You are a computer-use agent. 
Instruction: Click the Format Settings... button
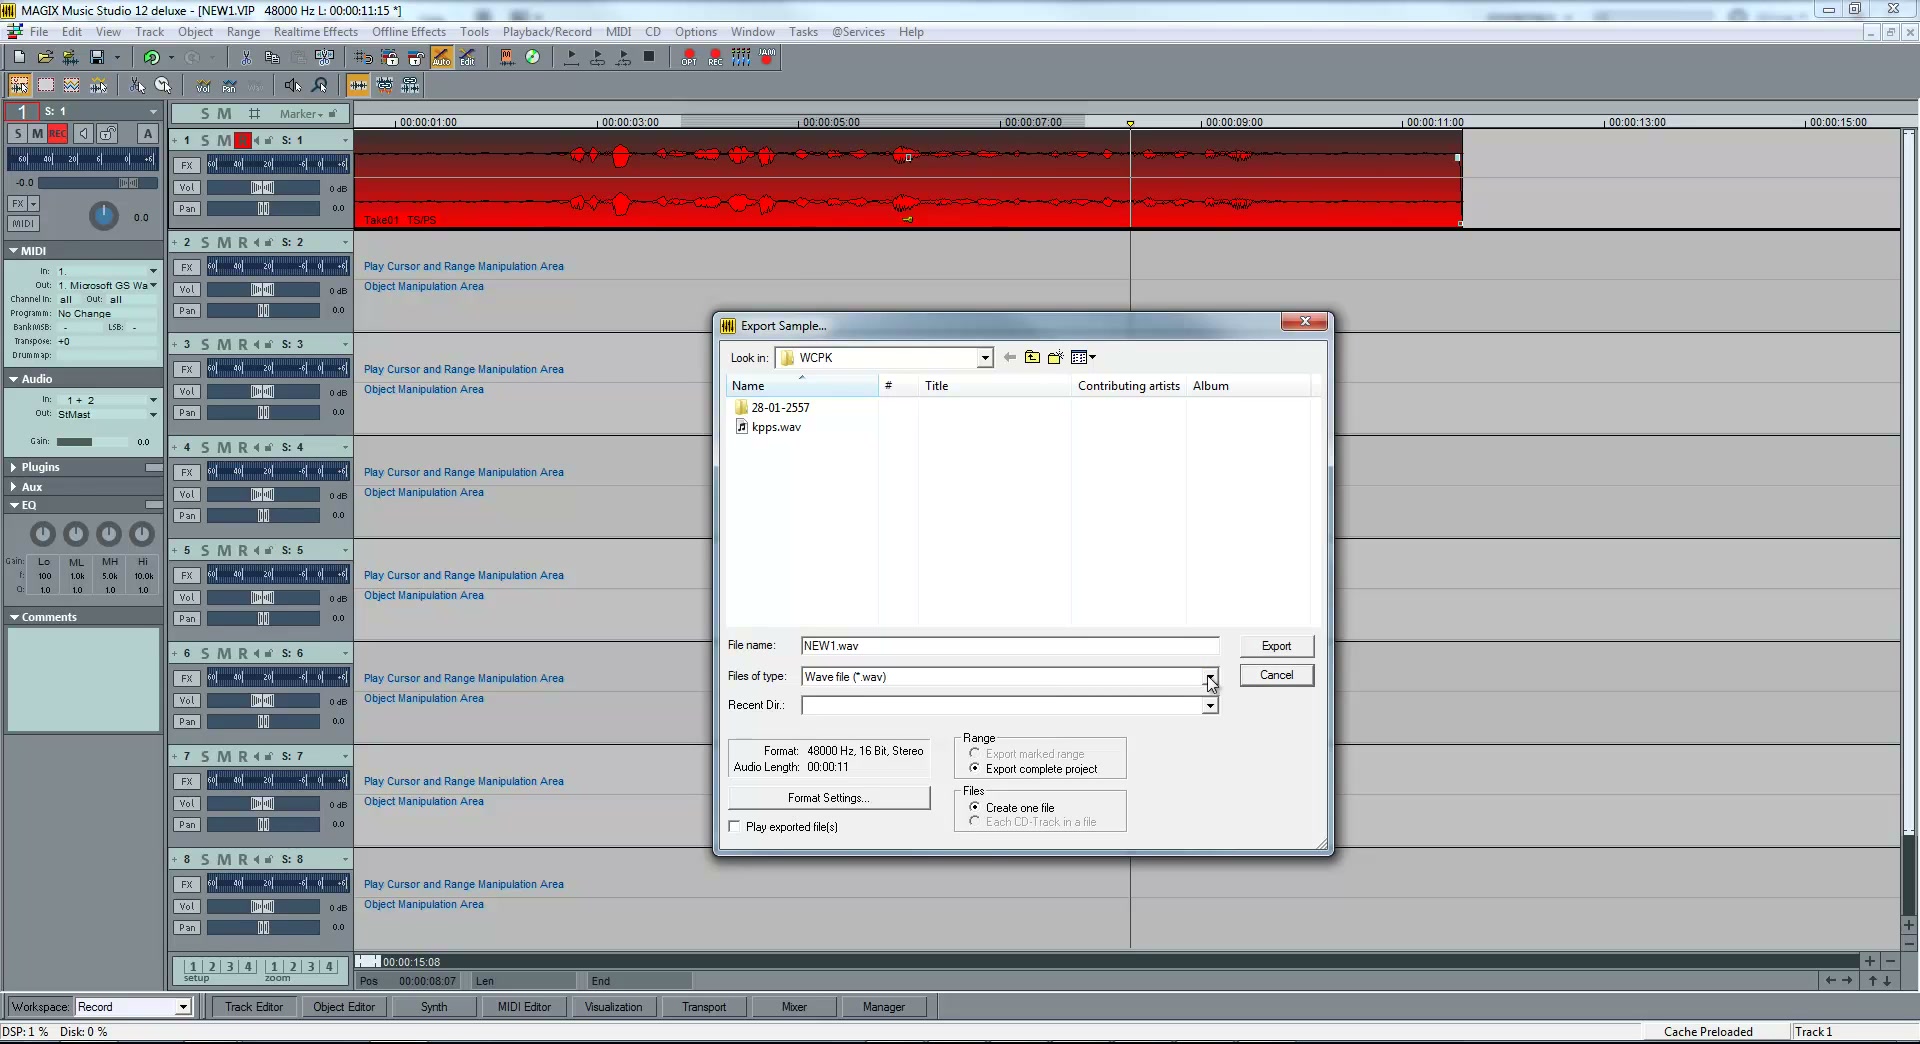[829, 798]
